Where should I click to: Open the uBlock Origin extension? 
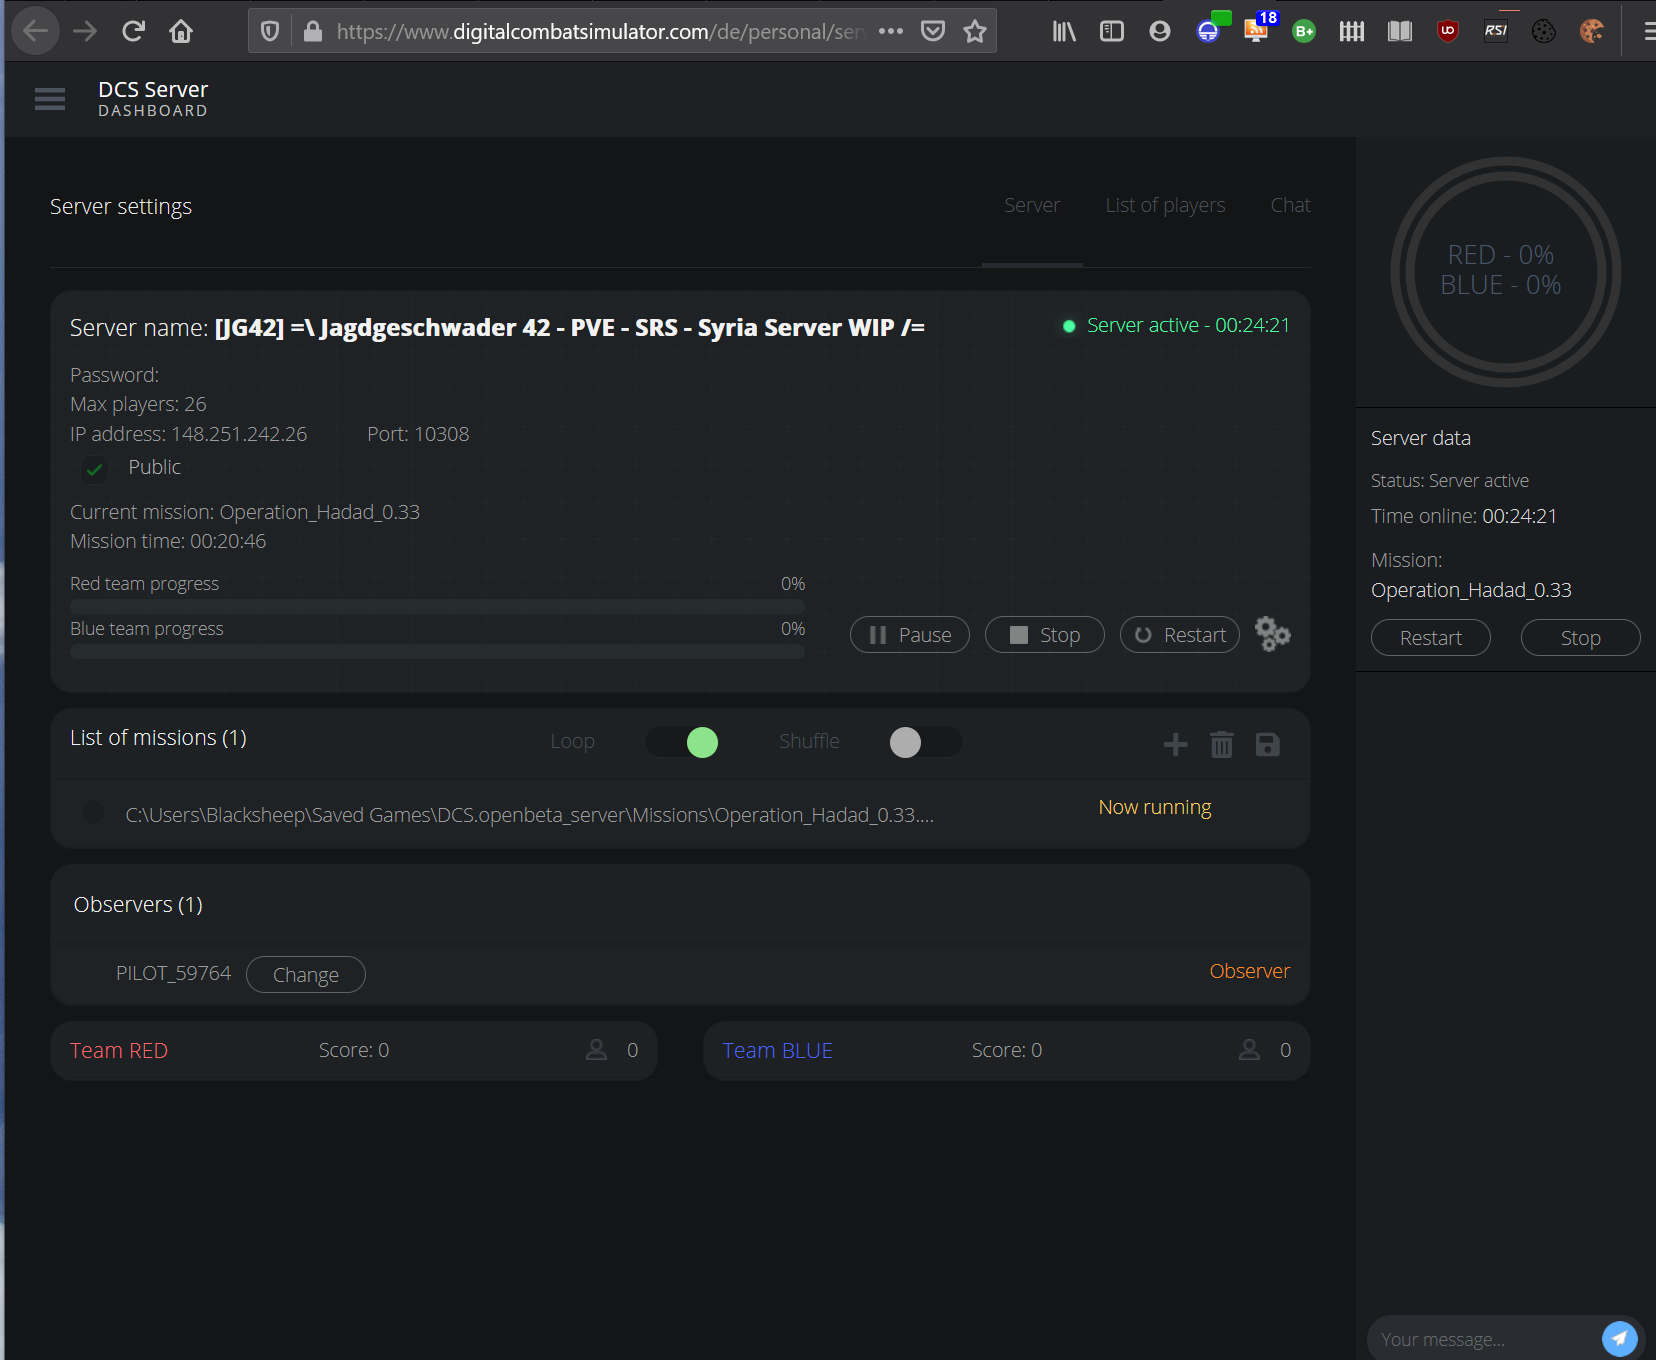pos(1448,31)
